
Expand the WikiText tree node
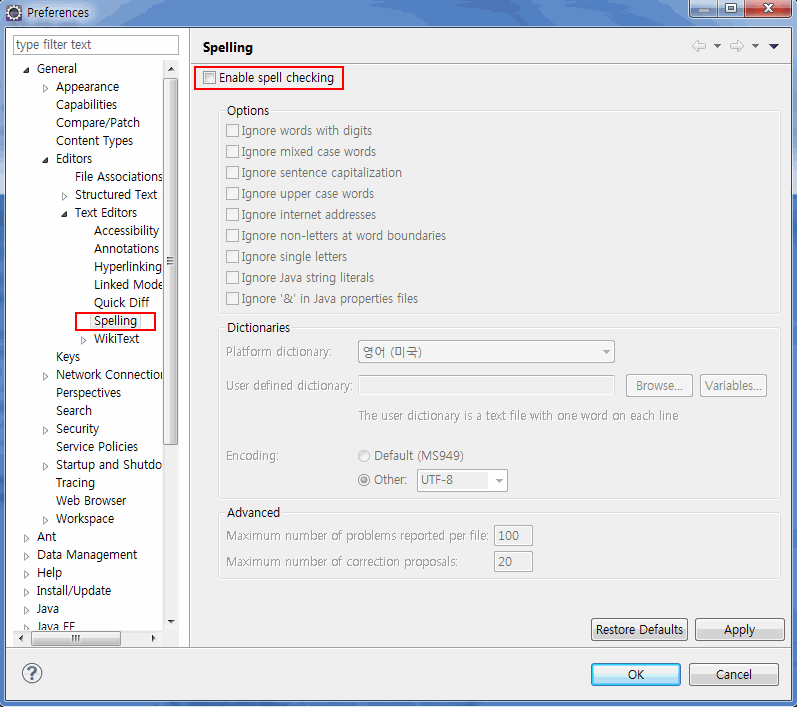click(83, 340)
